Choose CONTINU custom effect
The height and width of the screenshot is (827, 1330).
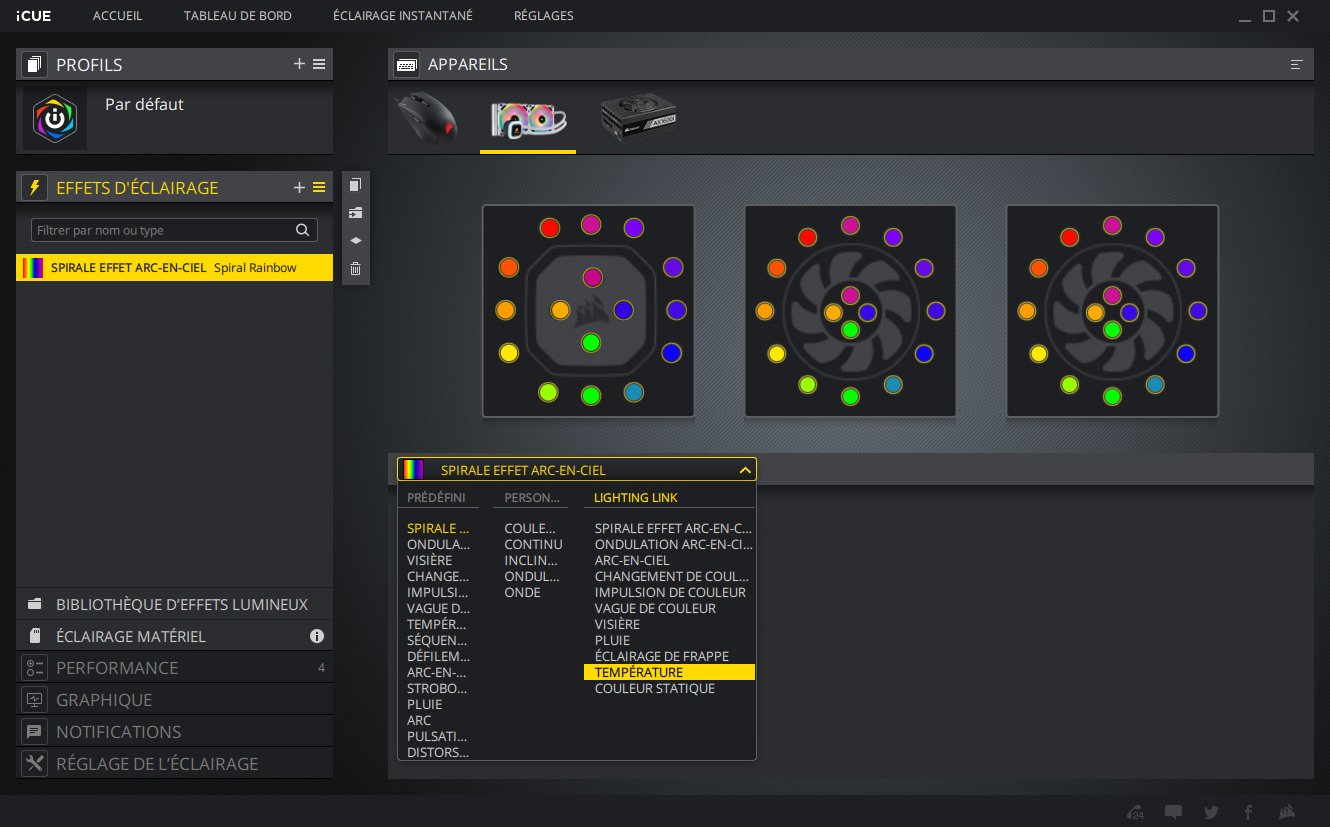coord(533,544)
